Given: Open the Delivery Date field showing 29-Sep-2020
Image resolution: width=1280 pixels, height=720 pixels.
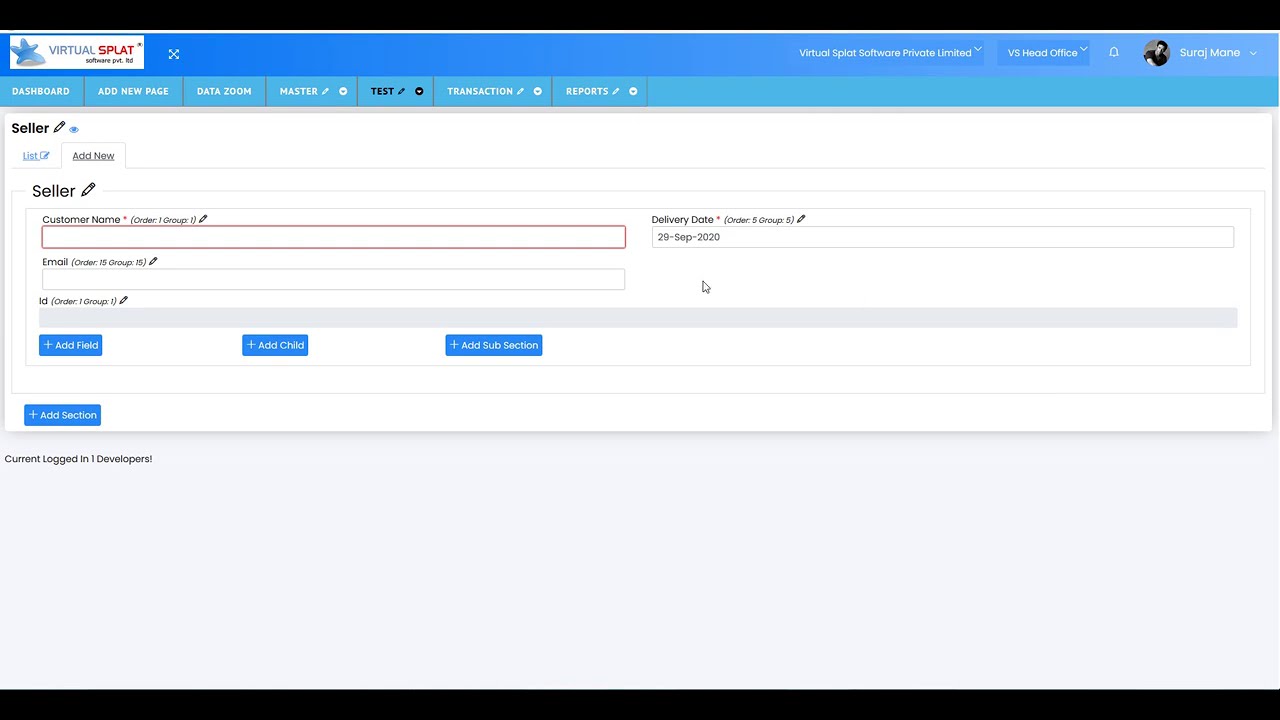Looking at the screenshot, I should pyautogui.click(x=942, y=237).
